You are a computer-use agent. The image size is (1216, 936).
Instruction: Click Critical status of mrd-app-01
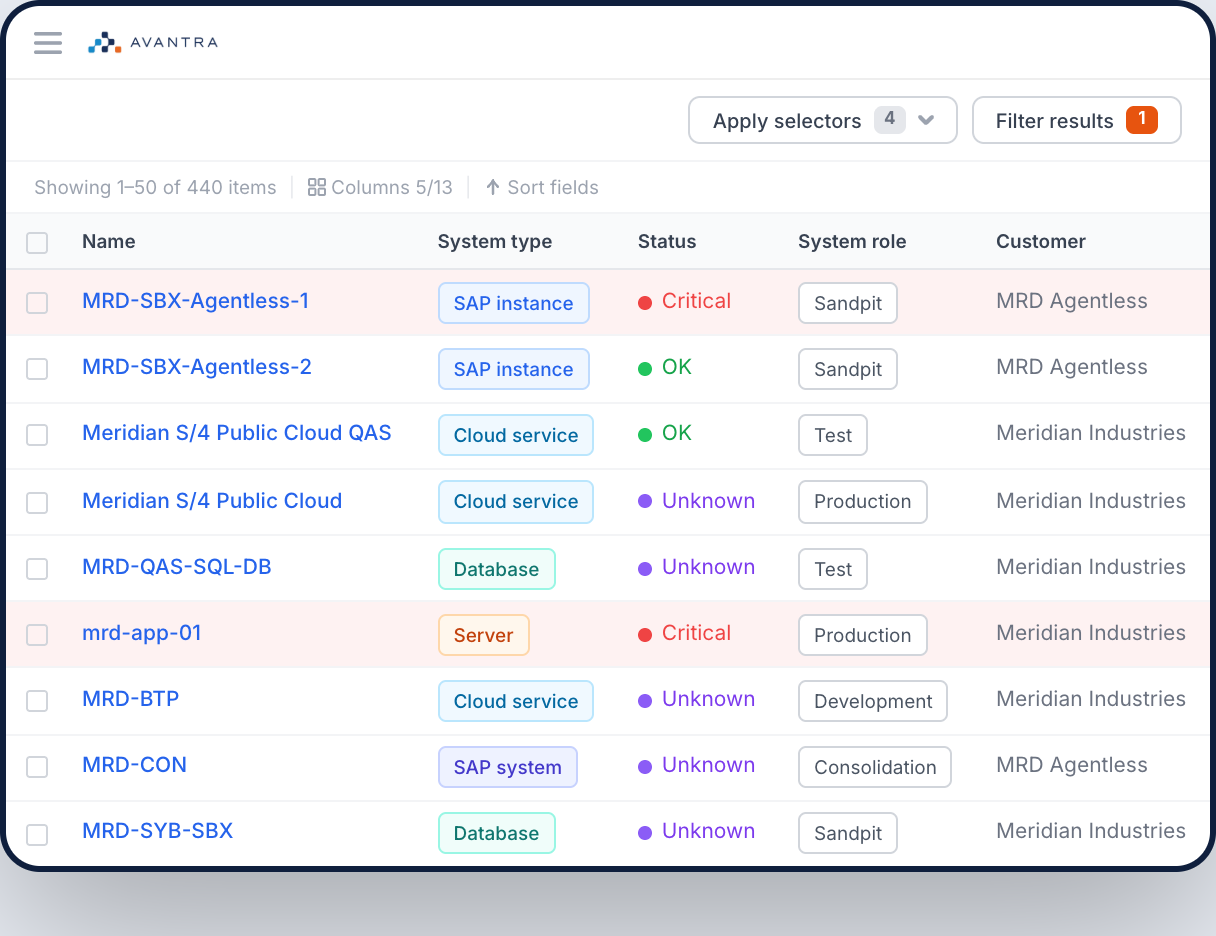click(x=685, y=633)
